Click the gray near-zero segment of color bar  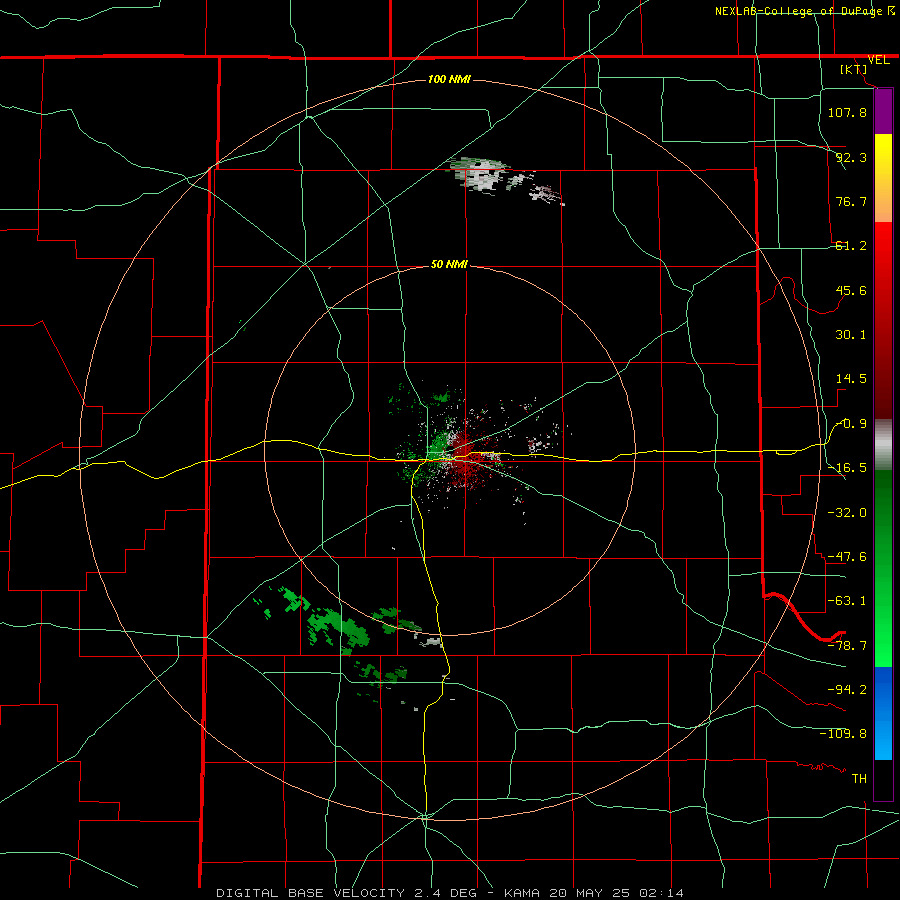click(883, 445)
